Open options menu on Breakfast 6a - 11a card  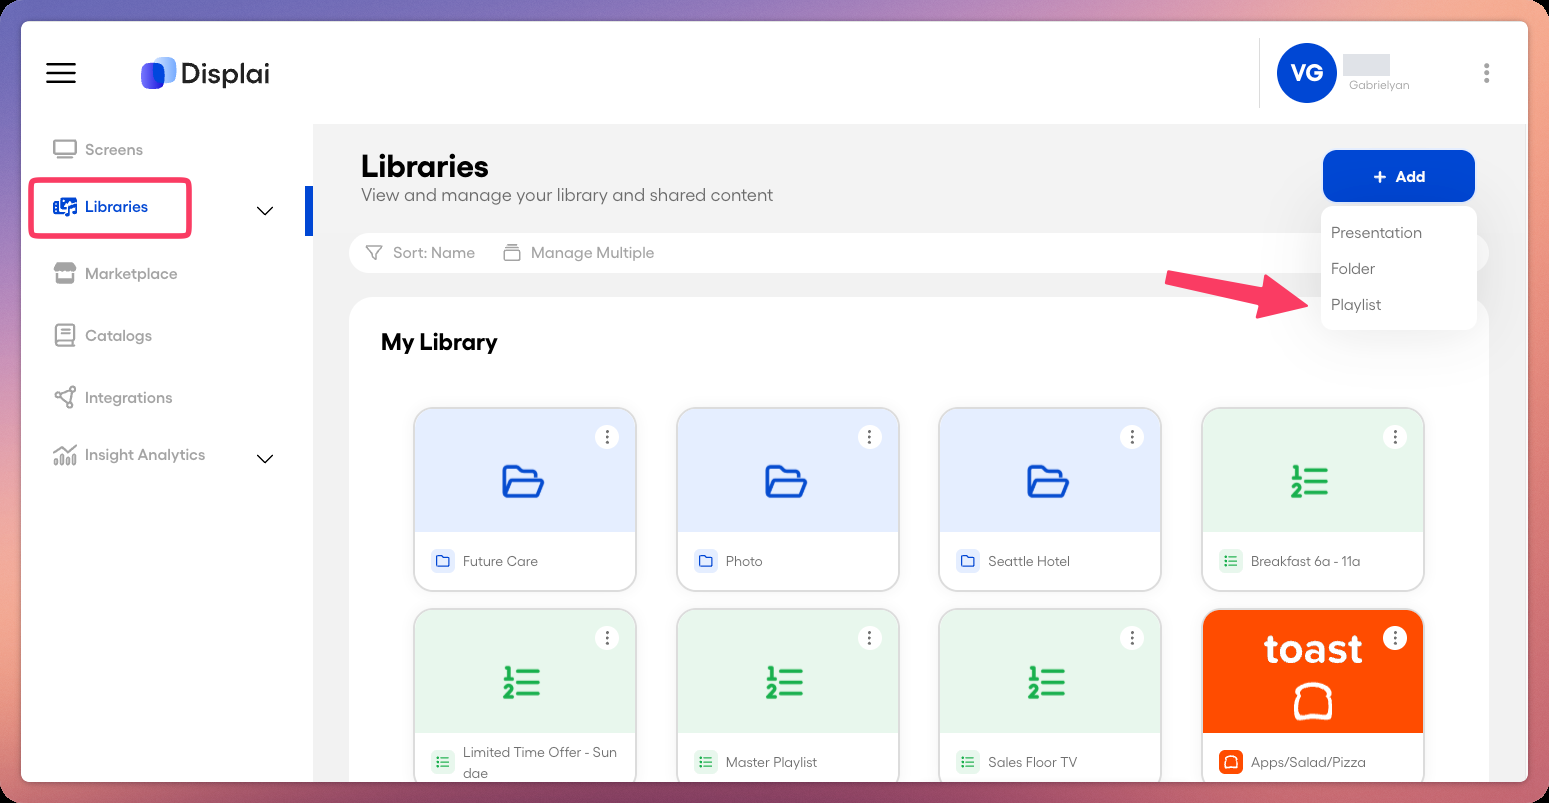click(1395, 437)
